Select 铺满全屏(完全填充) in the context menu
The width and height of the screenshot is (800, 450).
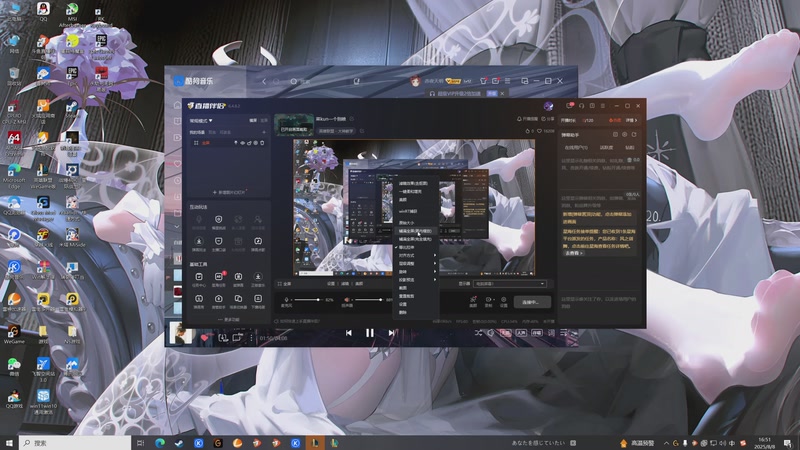click(416, 239)
